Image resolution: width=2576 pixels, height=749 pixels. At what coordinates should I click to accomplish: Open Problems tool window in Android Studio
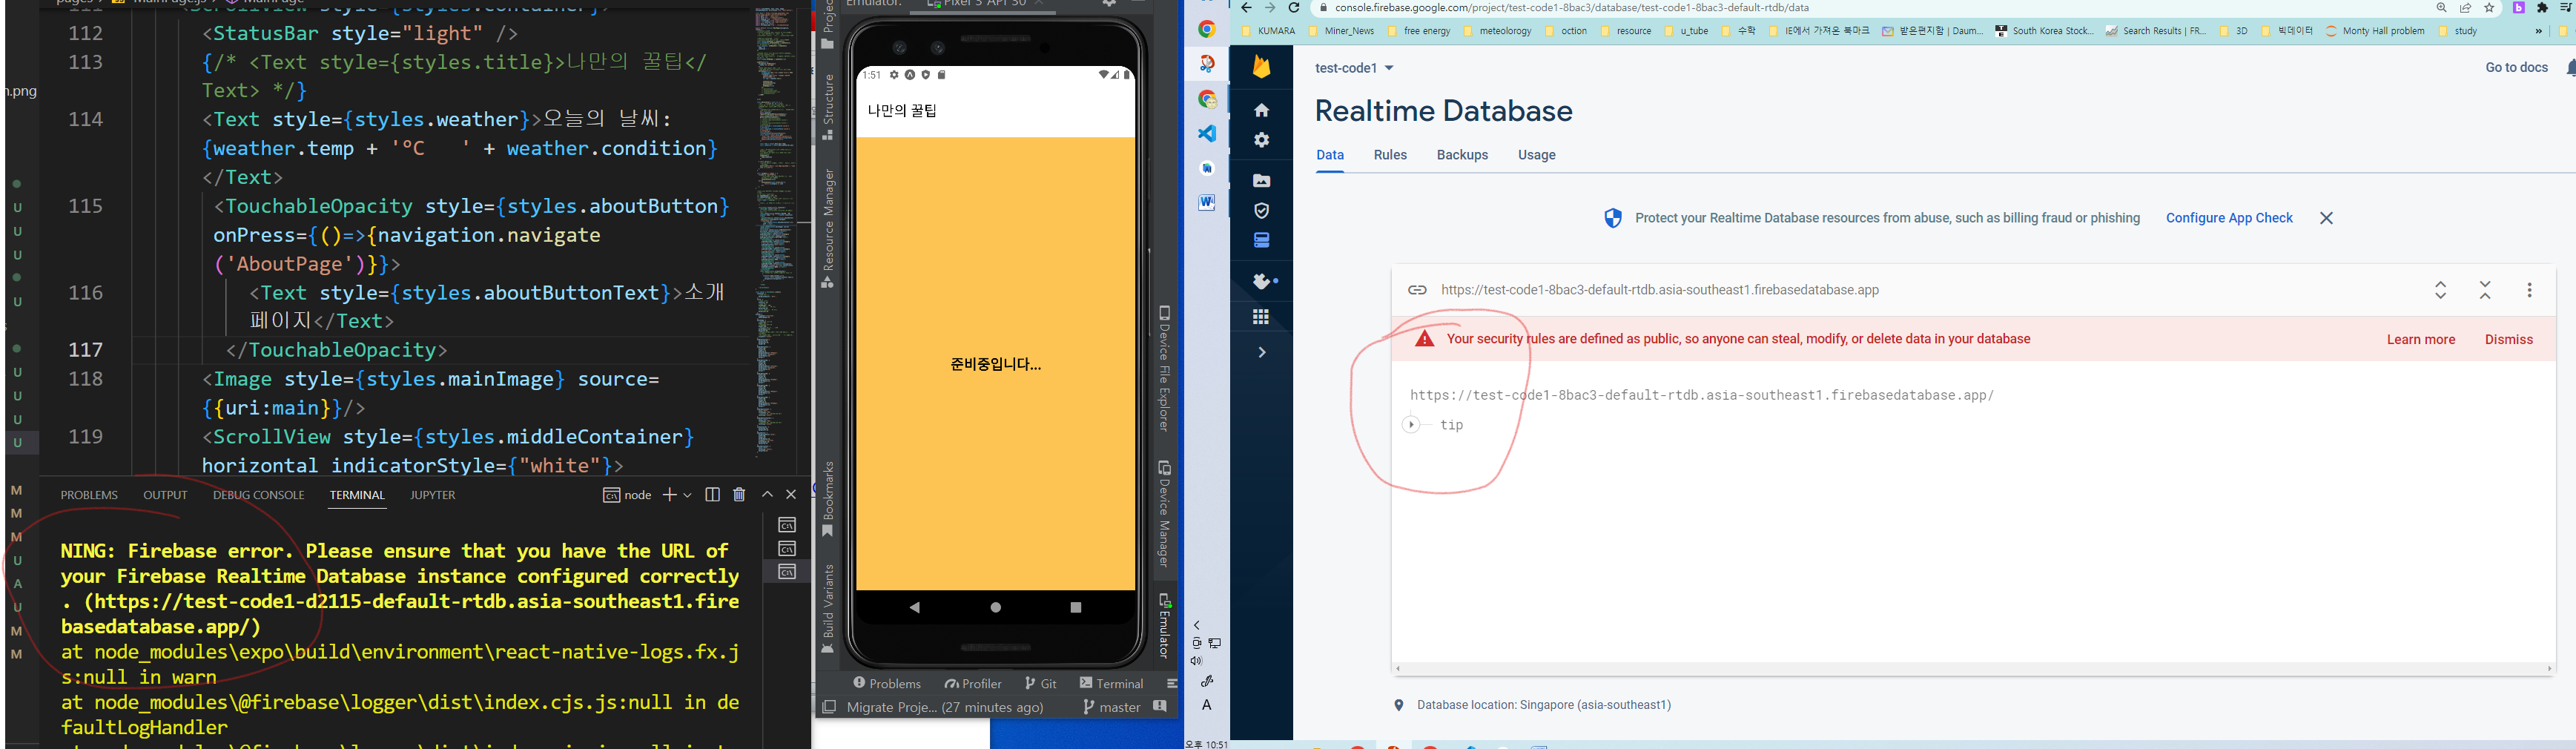pyautogui.click(x=886, y=683)
